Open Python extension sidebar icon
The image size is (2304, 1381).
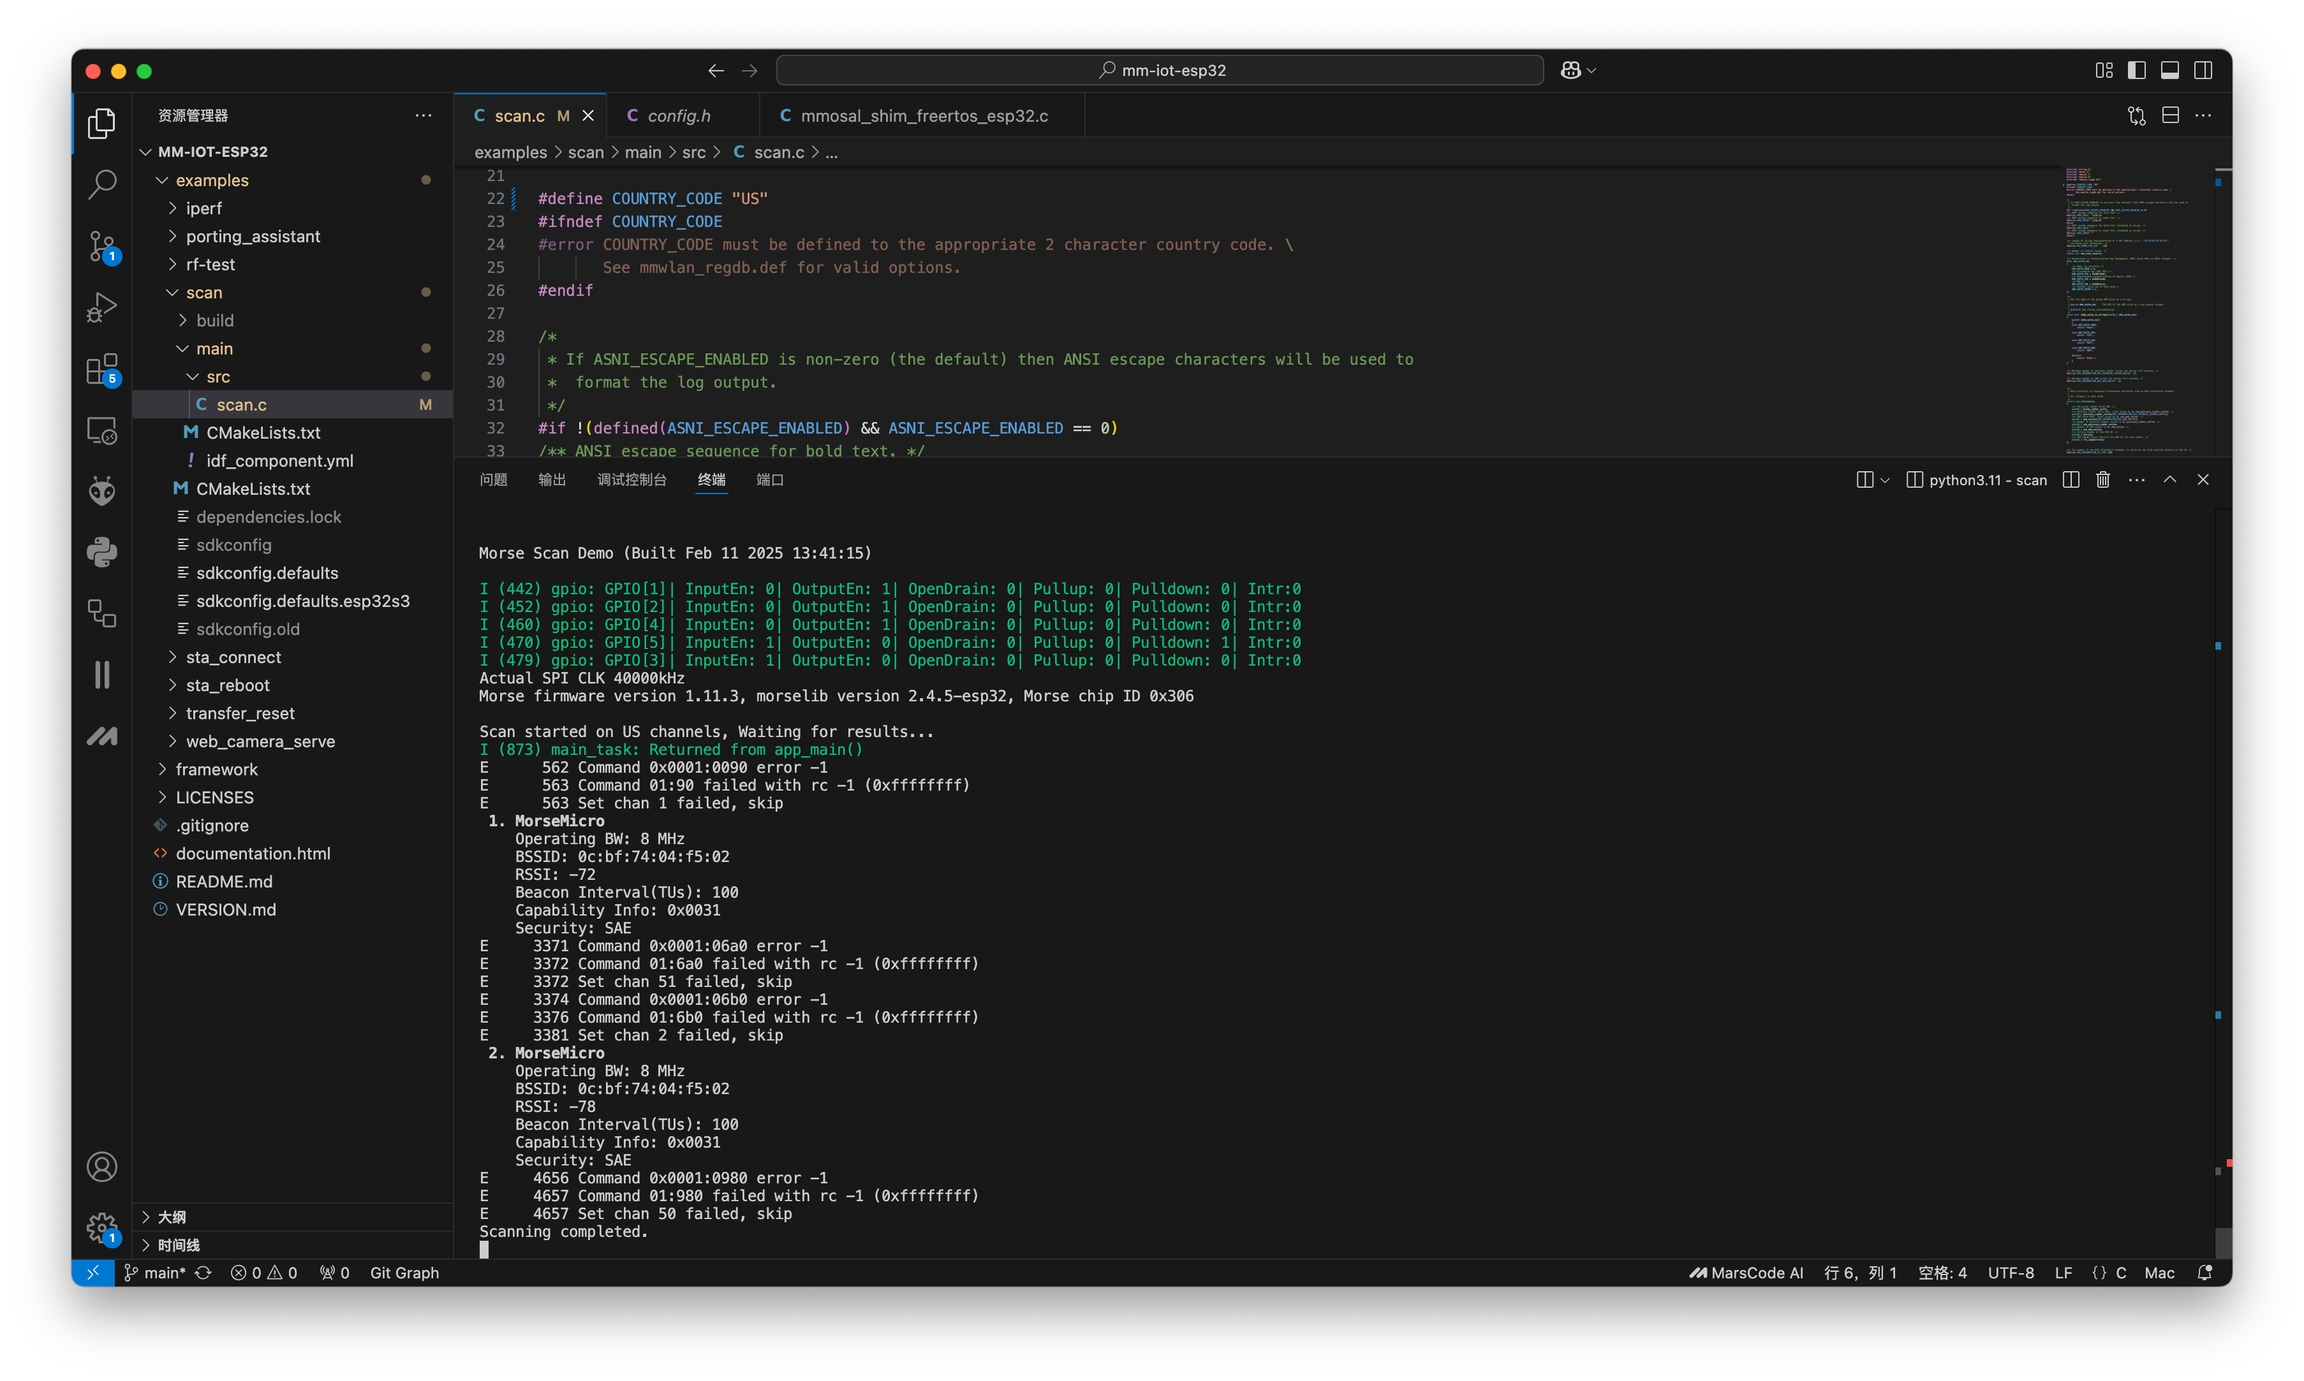[101, 552]
